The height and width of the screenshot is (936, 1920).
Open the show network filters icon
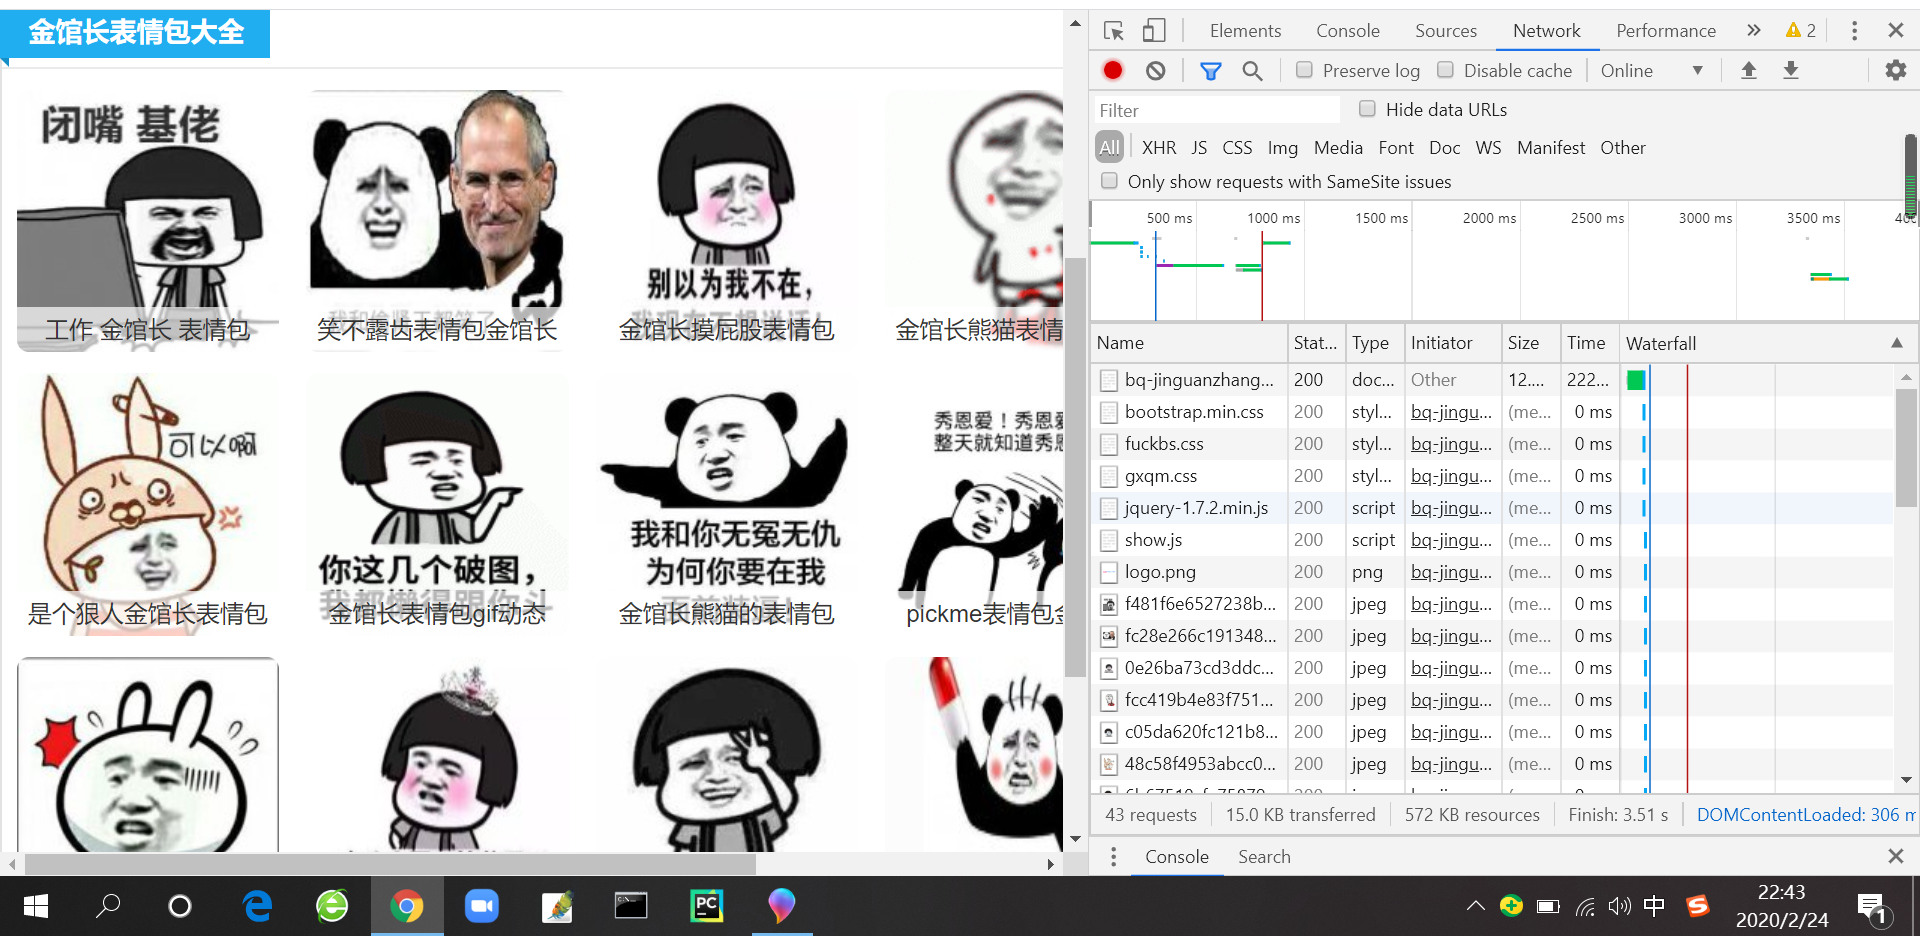1210,71
